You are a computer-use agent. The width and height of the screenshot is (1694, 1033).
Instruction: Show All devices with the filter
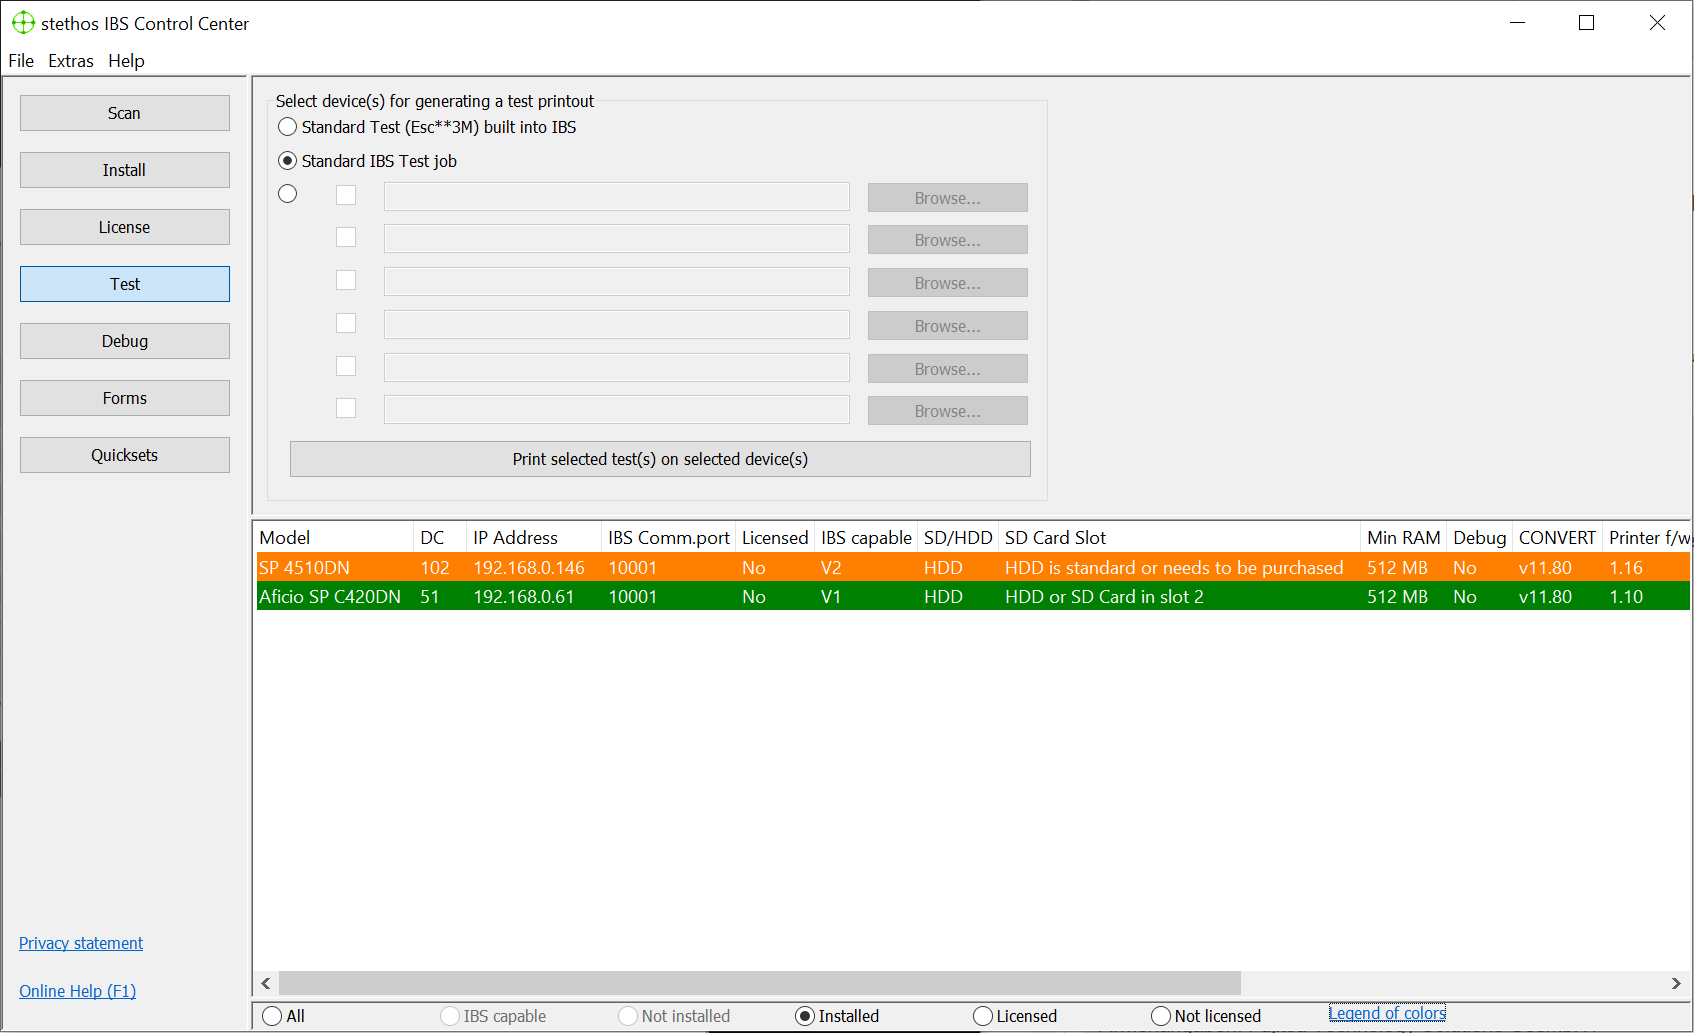click(x=272, y=1016)
